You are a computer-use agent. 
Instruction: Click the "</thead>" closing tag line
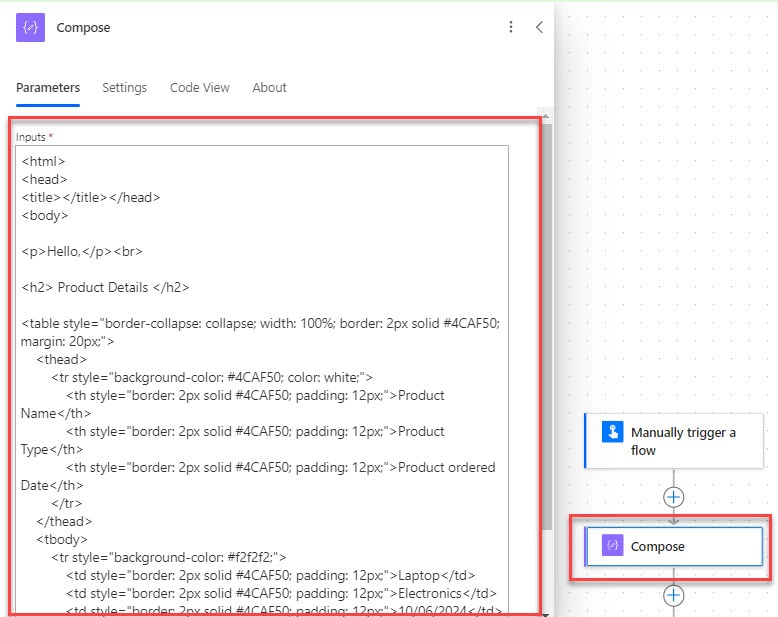64,522
